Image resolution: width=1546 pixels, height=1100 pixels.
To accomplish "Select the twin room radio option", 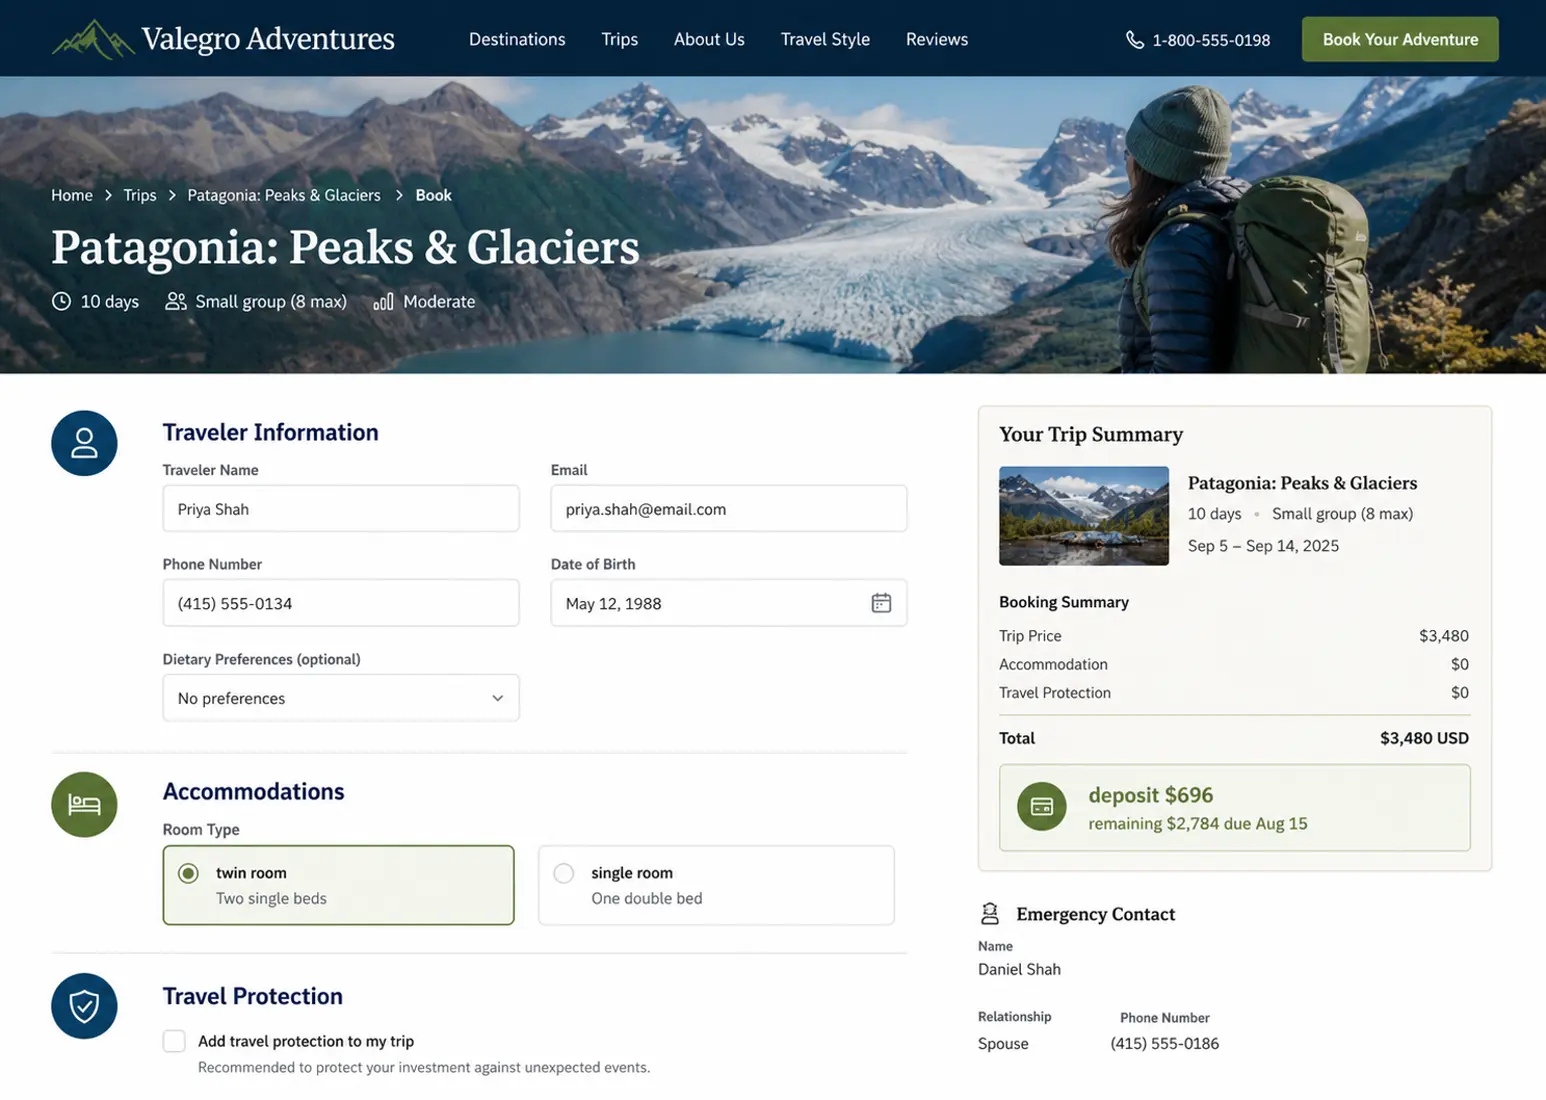I will click(x=188, y=873).
